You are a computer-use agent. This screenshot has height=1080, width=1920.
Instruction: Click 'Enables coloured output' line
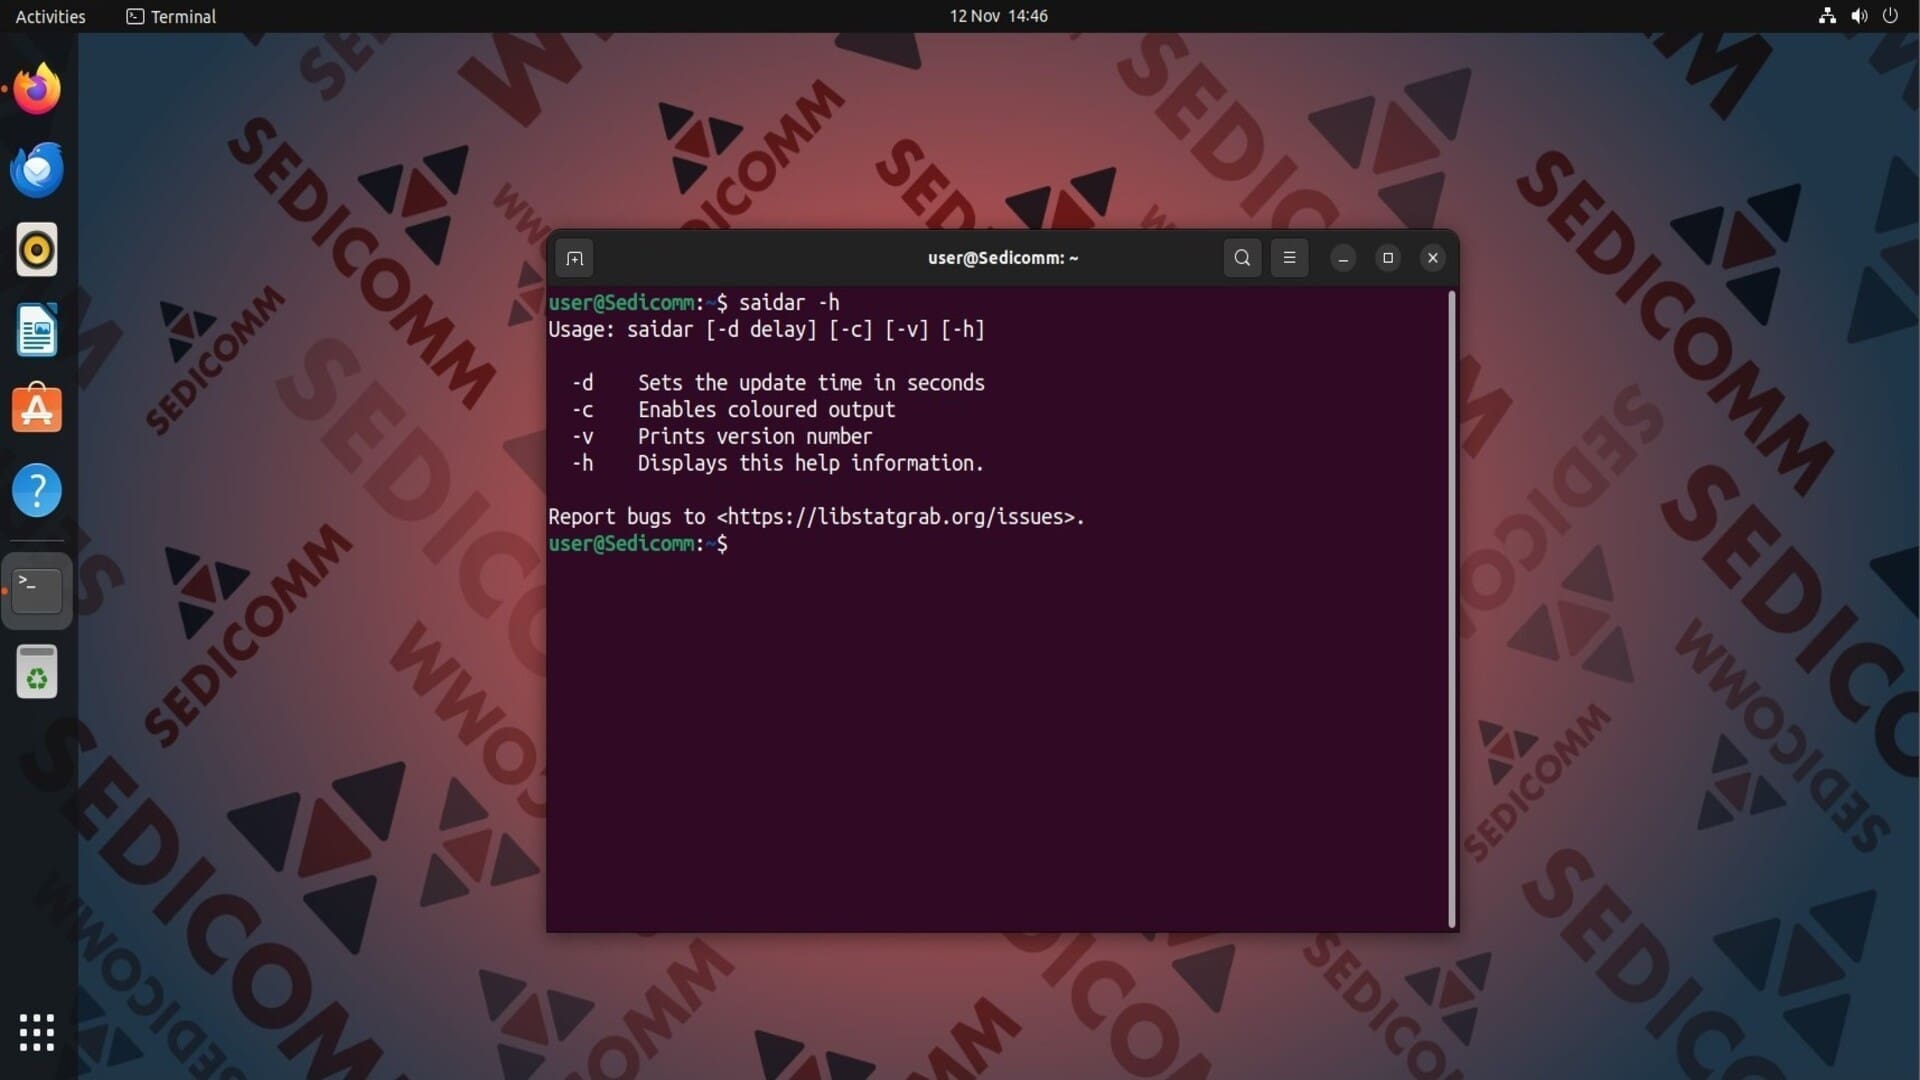pyautogui.click(x=766, y=410)
